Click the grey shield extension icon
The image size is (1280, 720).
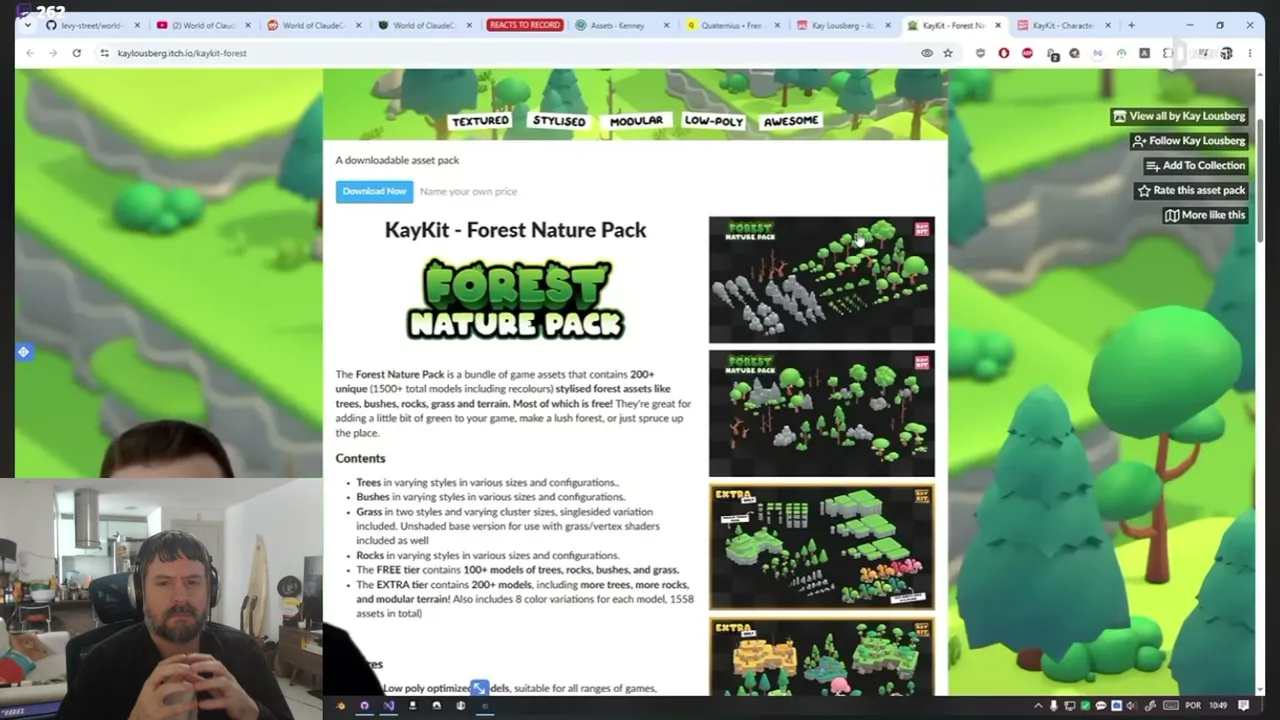click(x=980, y=53)
